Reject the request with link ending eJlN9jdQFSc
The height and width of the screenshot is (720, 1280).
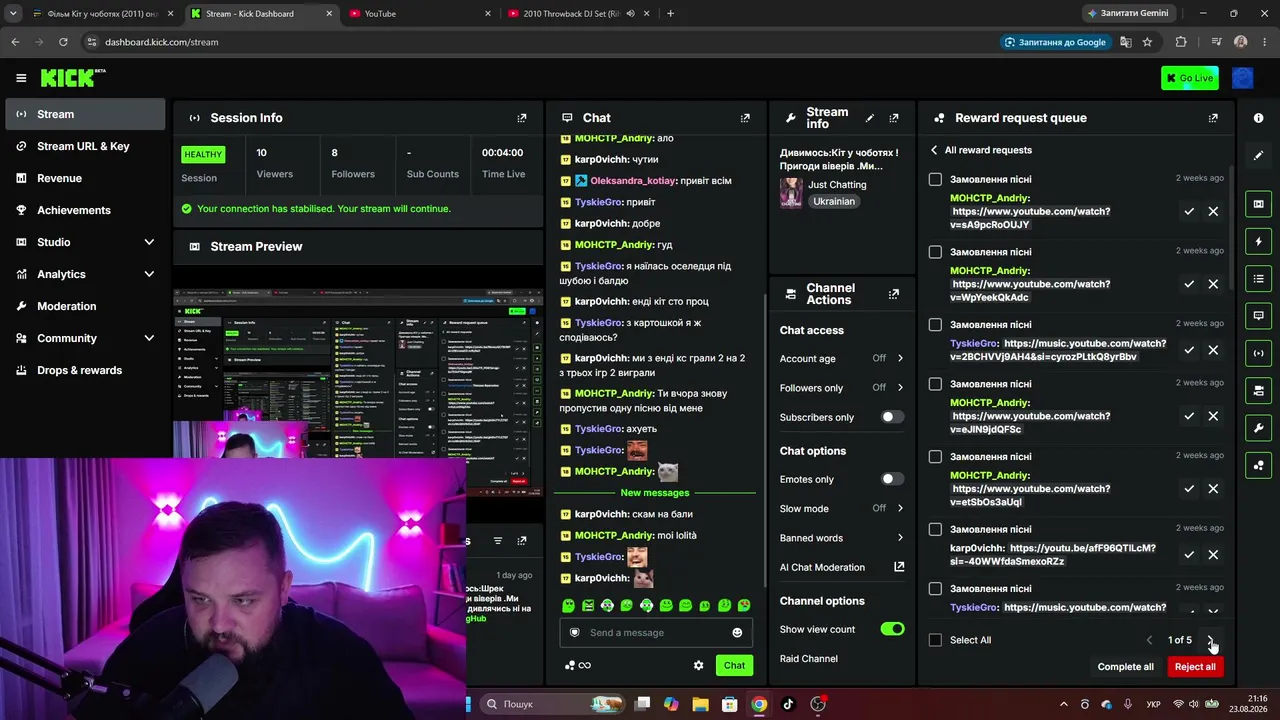[1213, 416]
